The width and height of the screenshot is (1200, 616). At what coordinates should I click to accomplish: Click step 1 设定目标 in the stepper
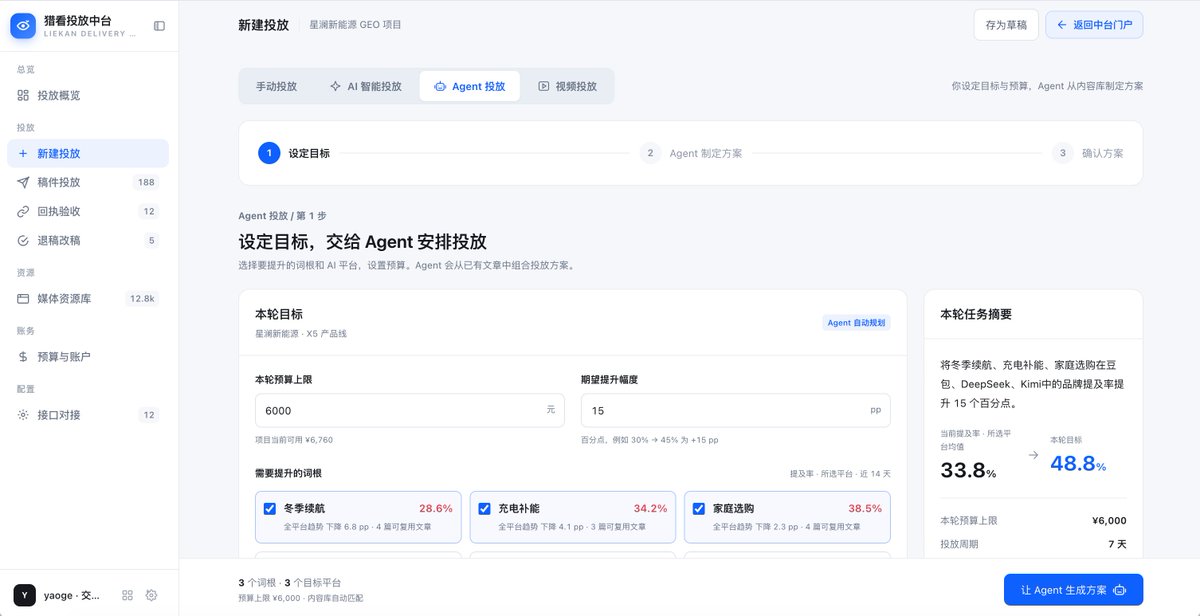(294, 153)
